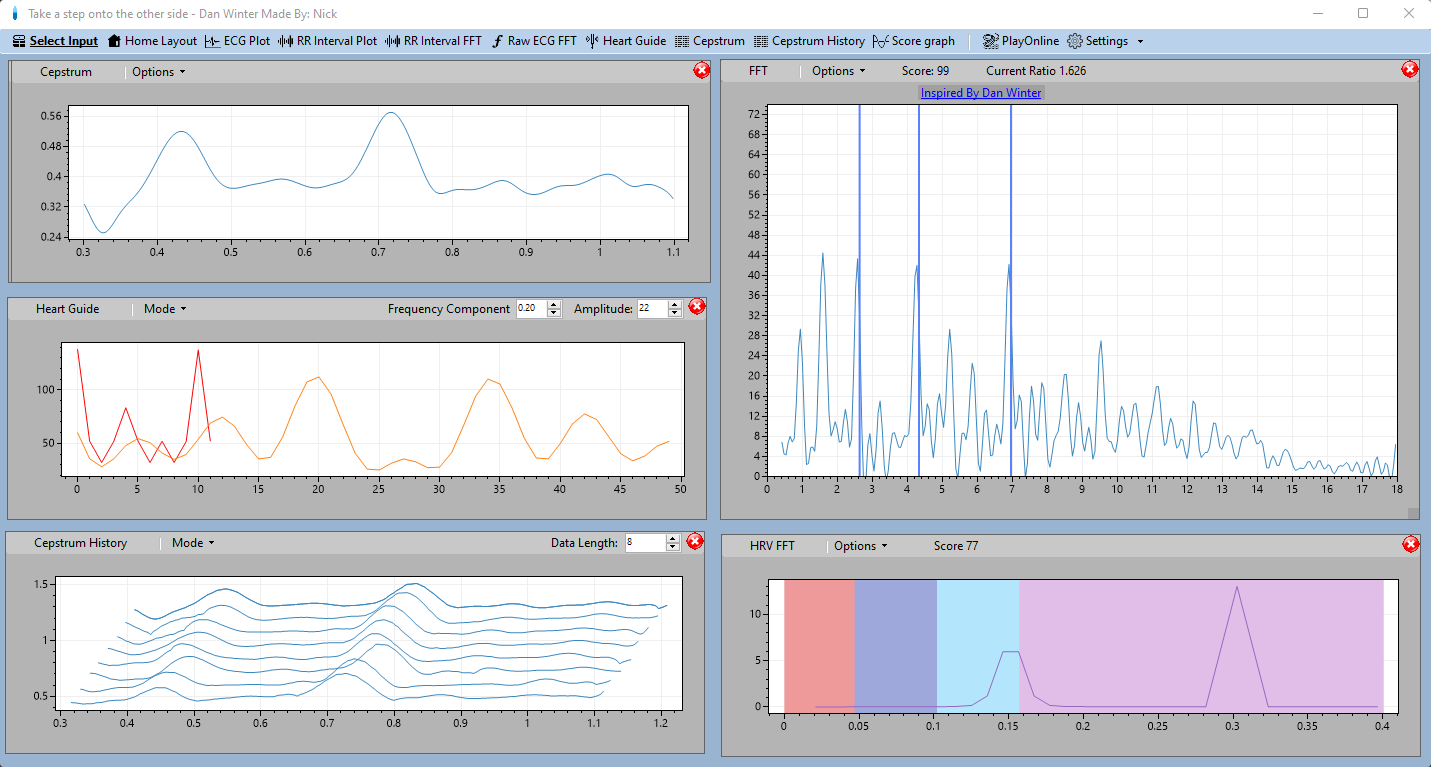Increase Frequency Component with the up arrow
The width and height of the screenshot is (1431, 767).
[555, 304]
